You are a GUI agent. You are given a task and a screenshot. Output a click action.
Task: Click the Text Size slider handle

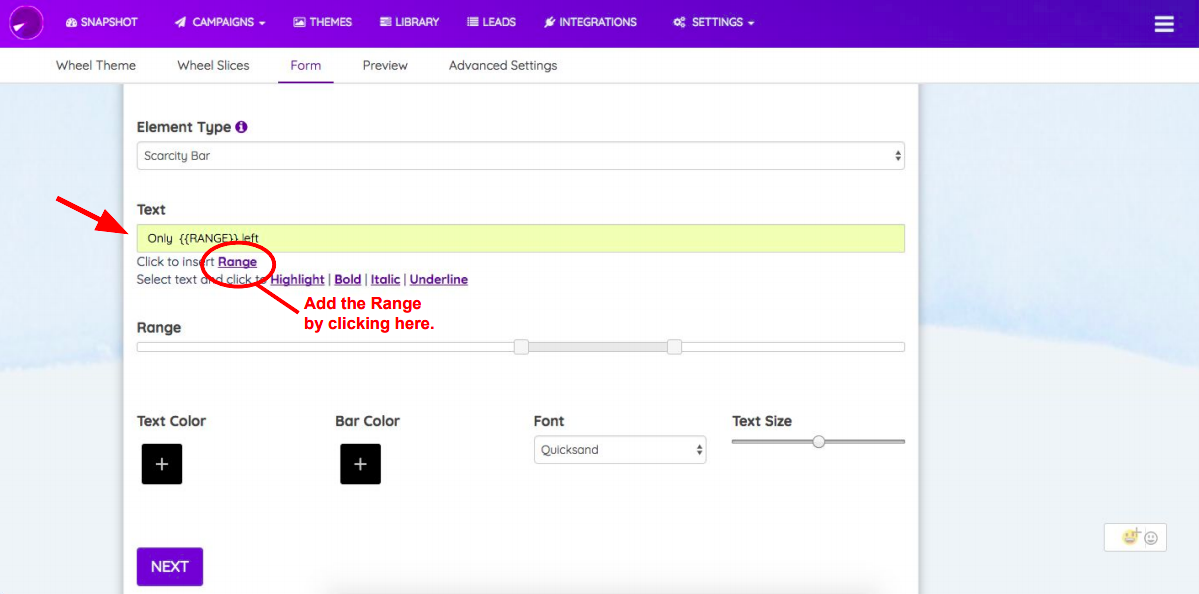click(x=819, y=441)
